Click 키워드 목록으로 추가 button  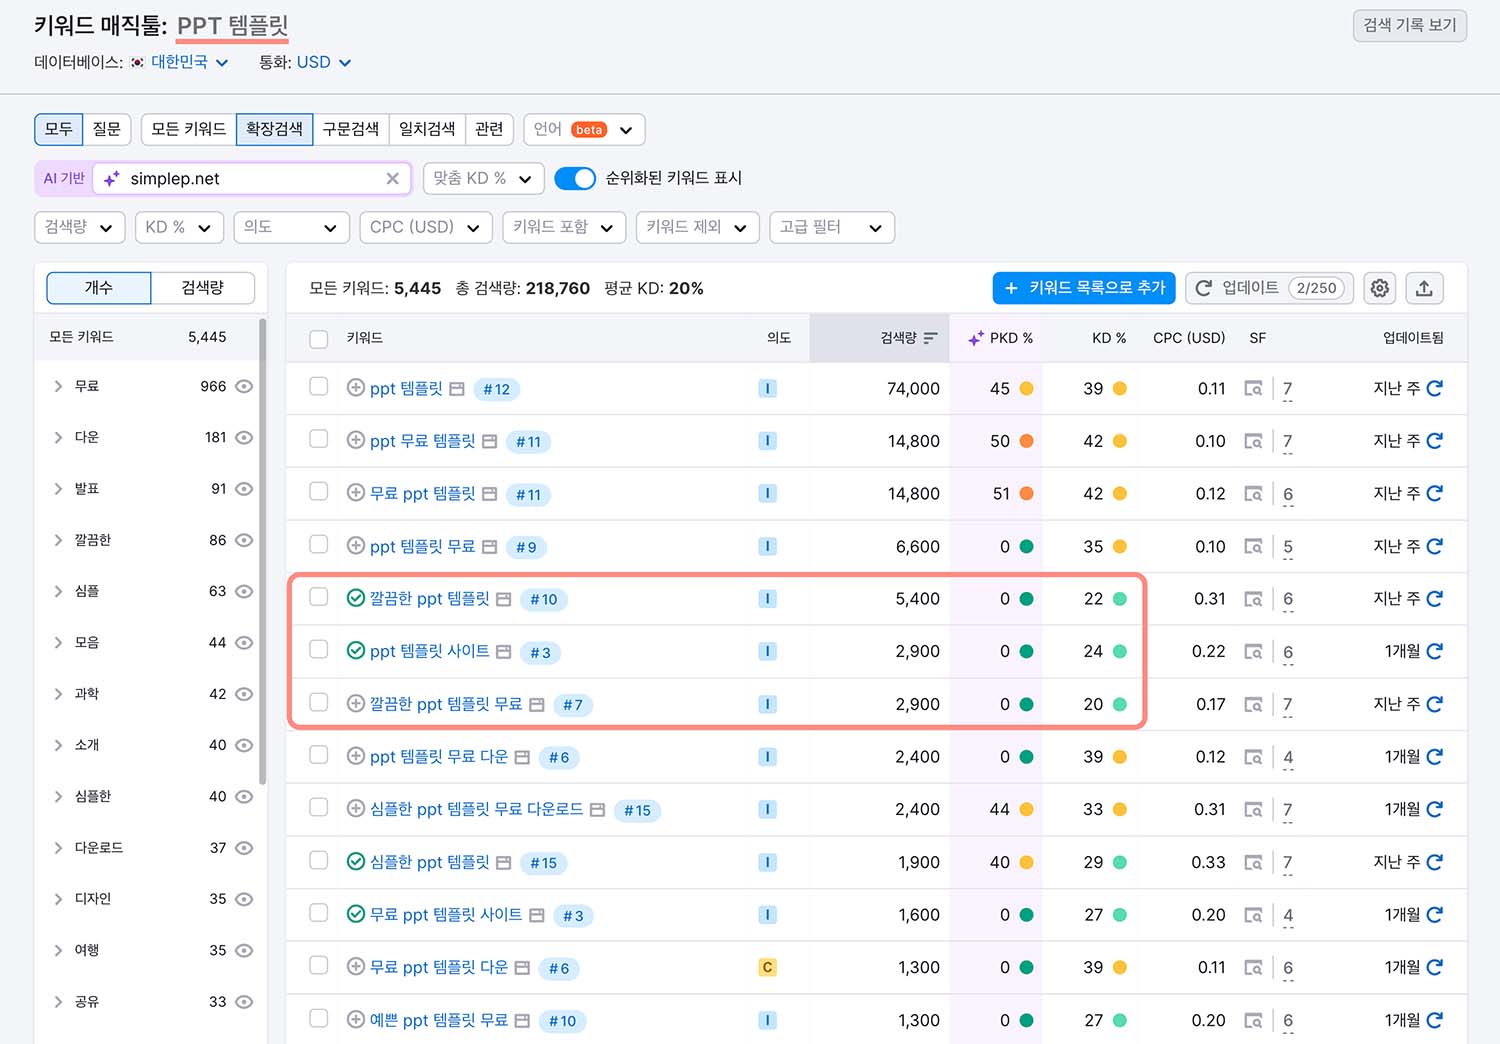tap(1084, 288)
